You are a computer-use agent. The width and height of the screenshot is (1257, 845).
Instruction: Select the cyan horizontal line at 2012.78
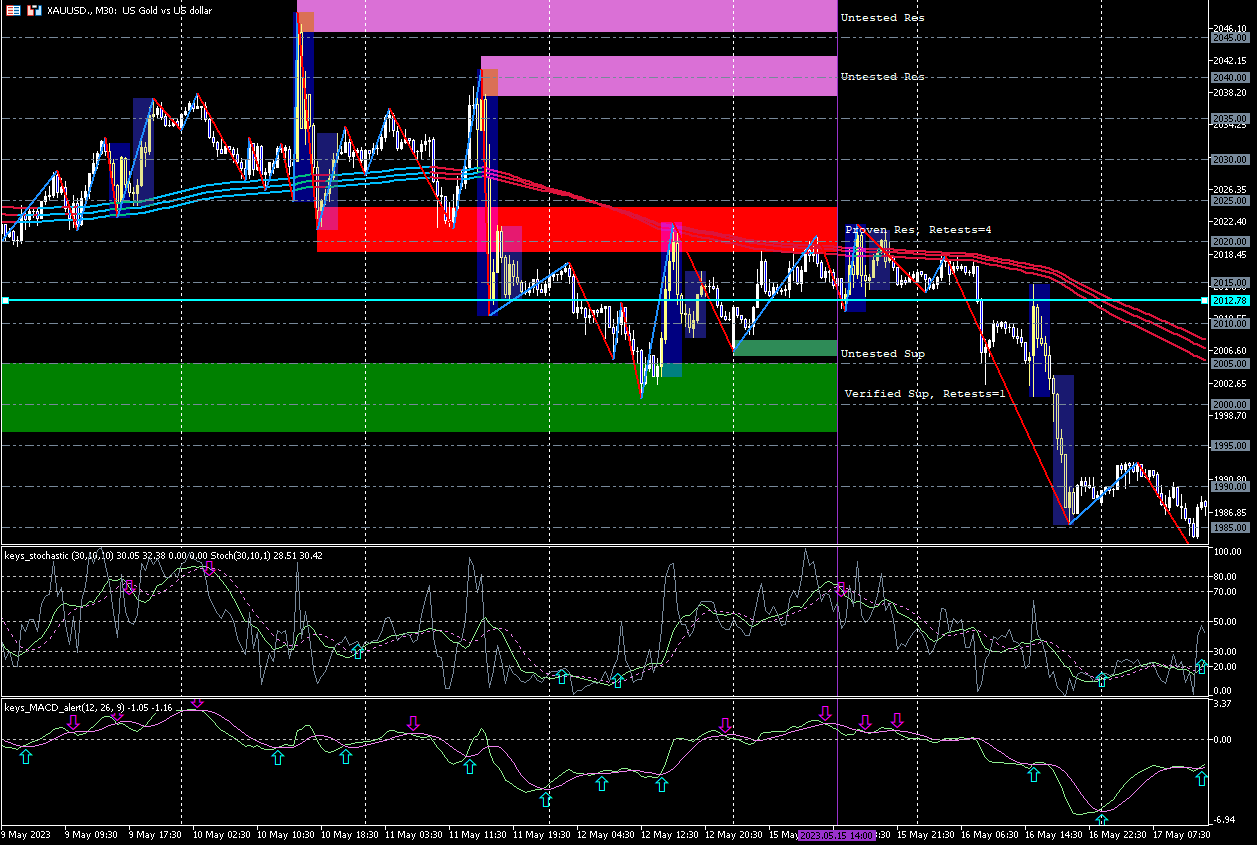point(605,300)
